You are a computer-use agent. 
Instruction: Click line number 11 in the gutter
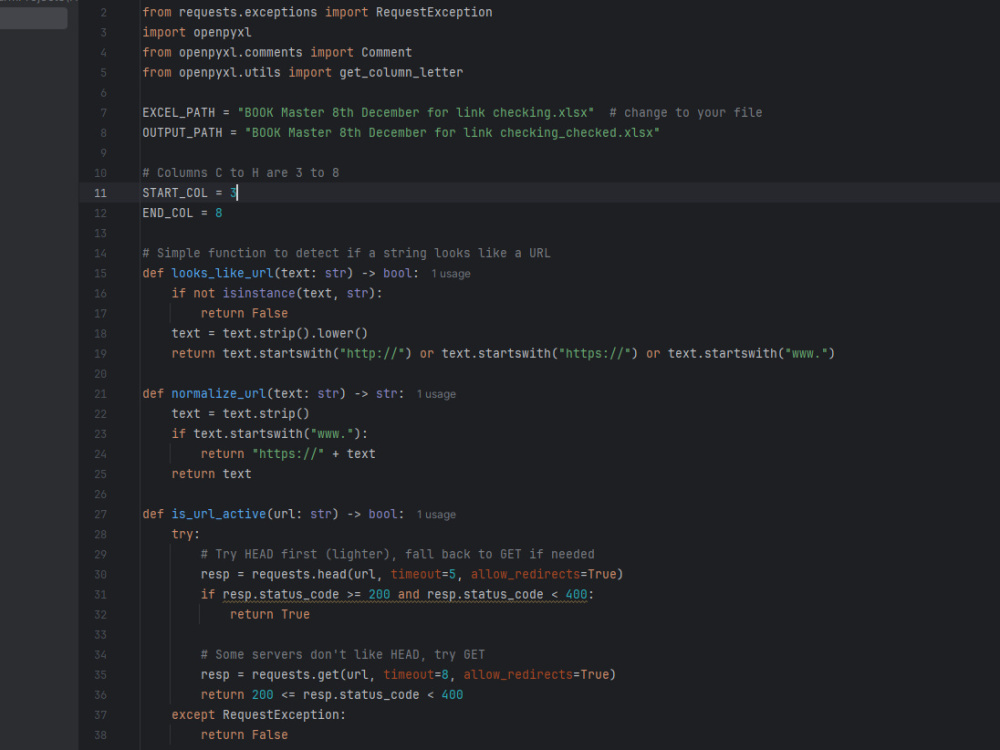pyautogui.click(x=100, y=193)
